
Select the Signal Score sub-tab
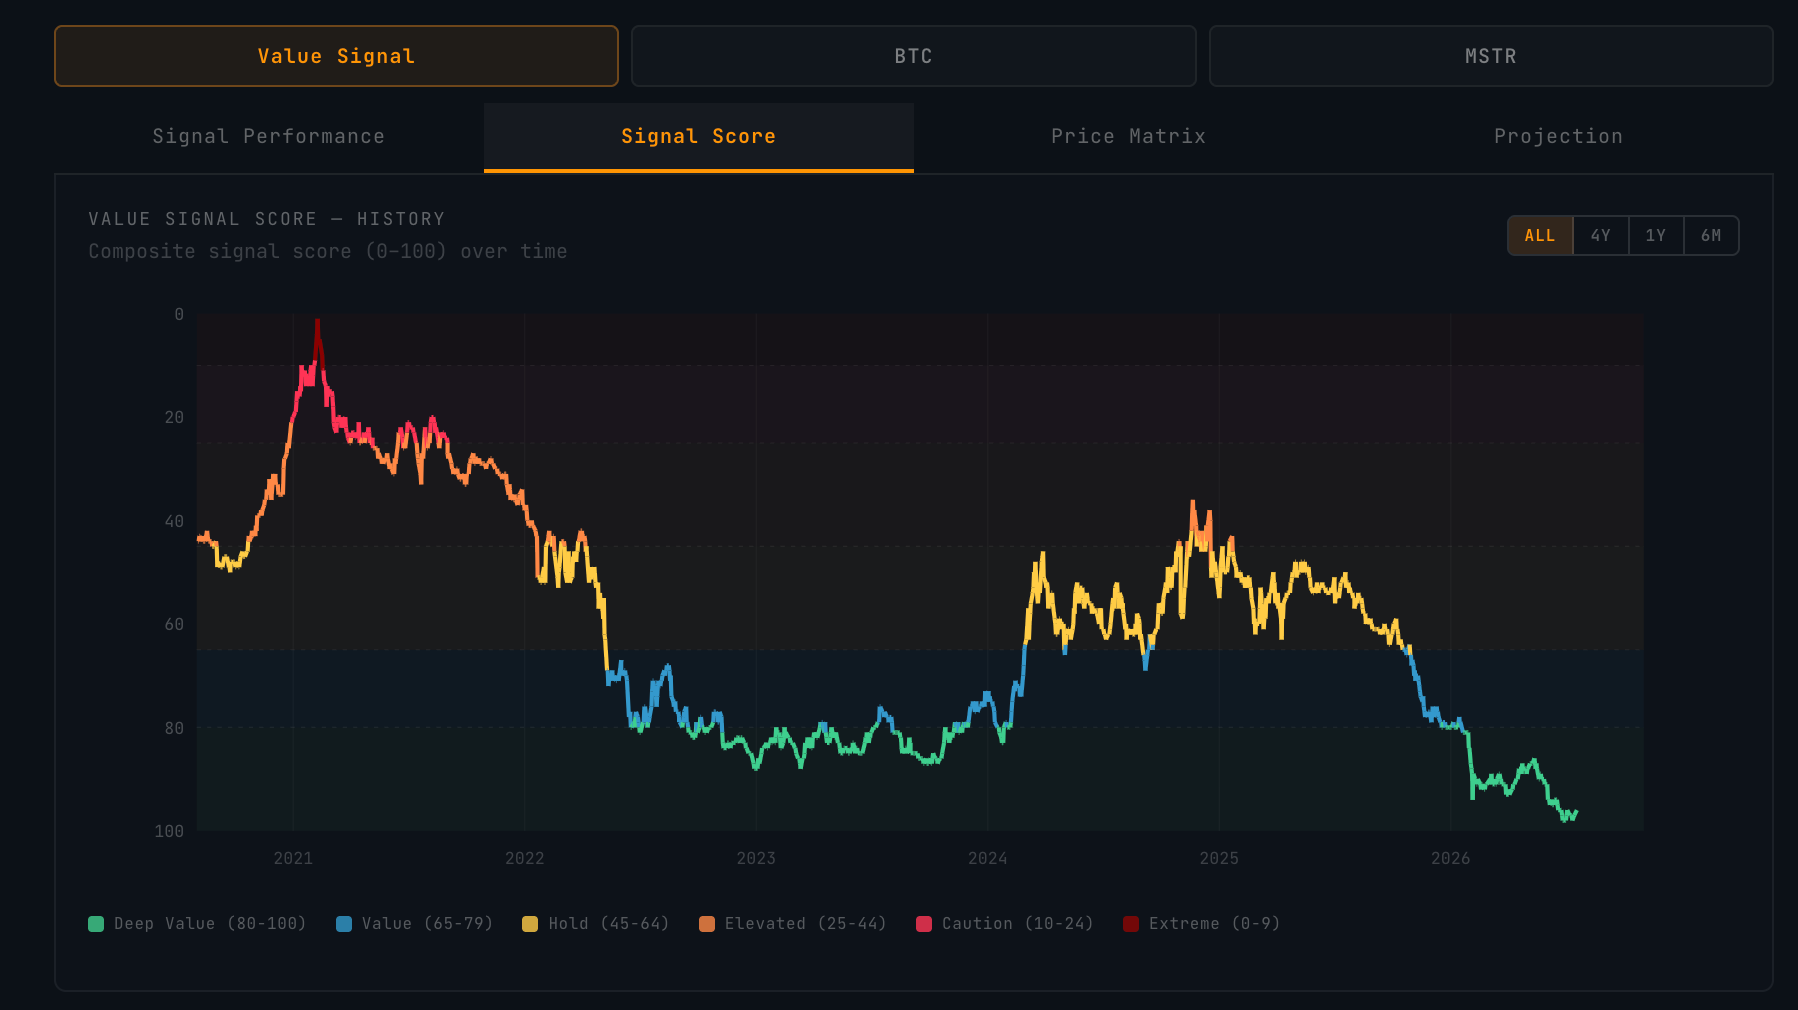(699, 137)
